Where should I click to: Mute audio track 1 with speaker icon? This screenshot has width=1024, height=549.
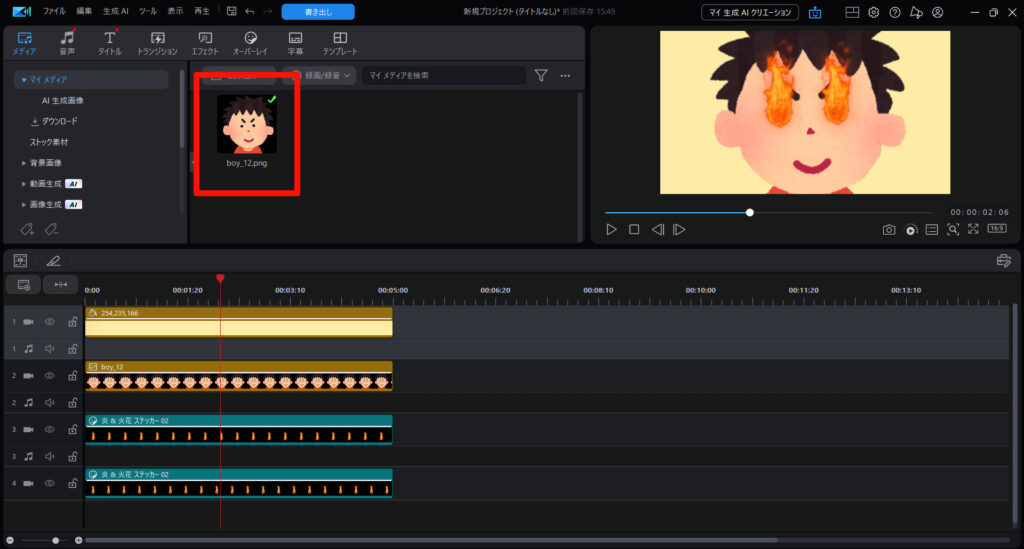(x=50, y=349)
